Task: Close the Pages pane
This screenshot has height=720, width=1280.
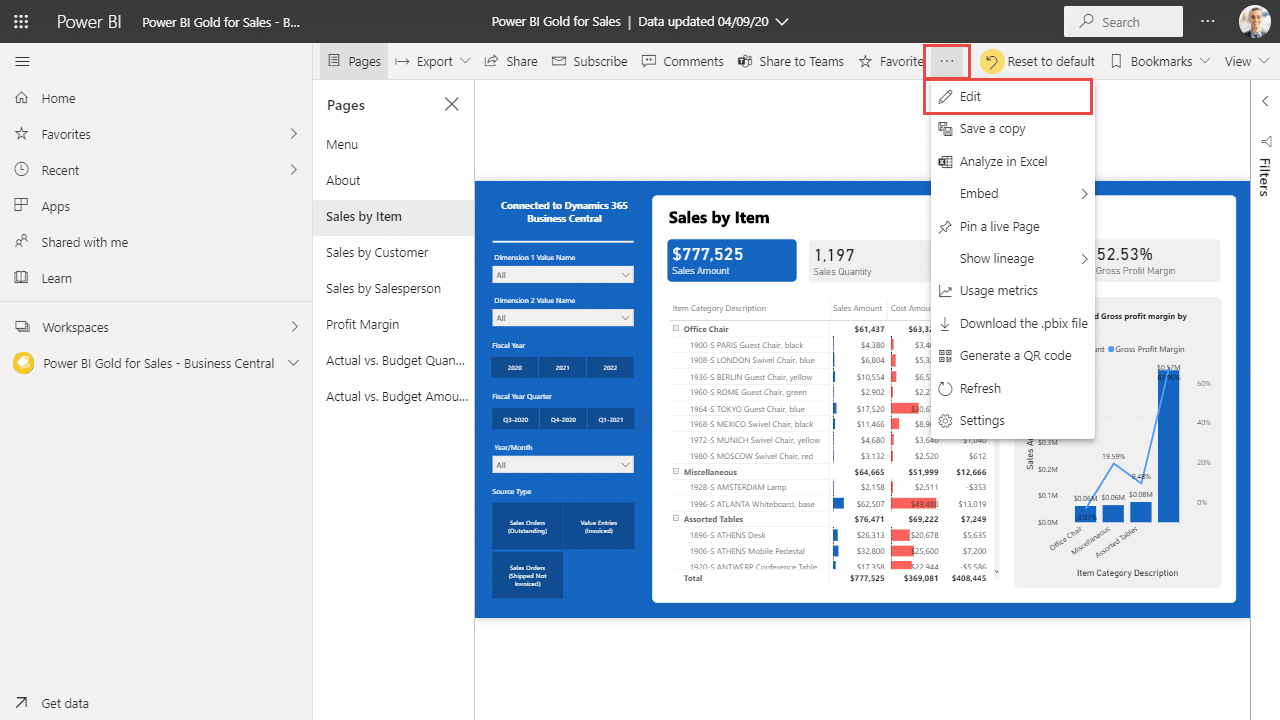Action: tap(452, 104)
